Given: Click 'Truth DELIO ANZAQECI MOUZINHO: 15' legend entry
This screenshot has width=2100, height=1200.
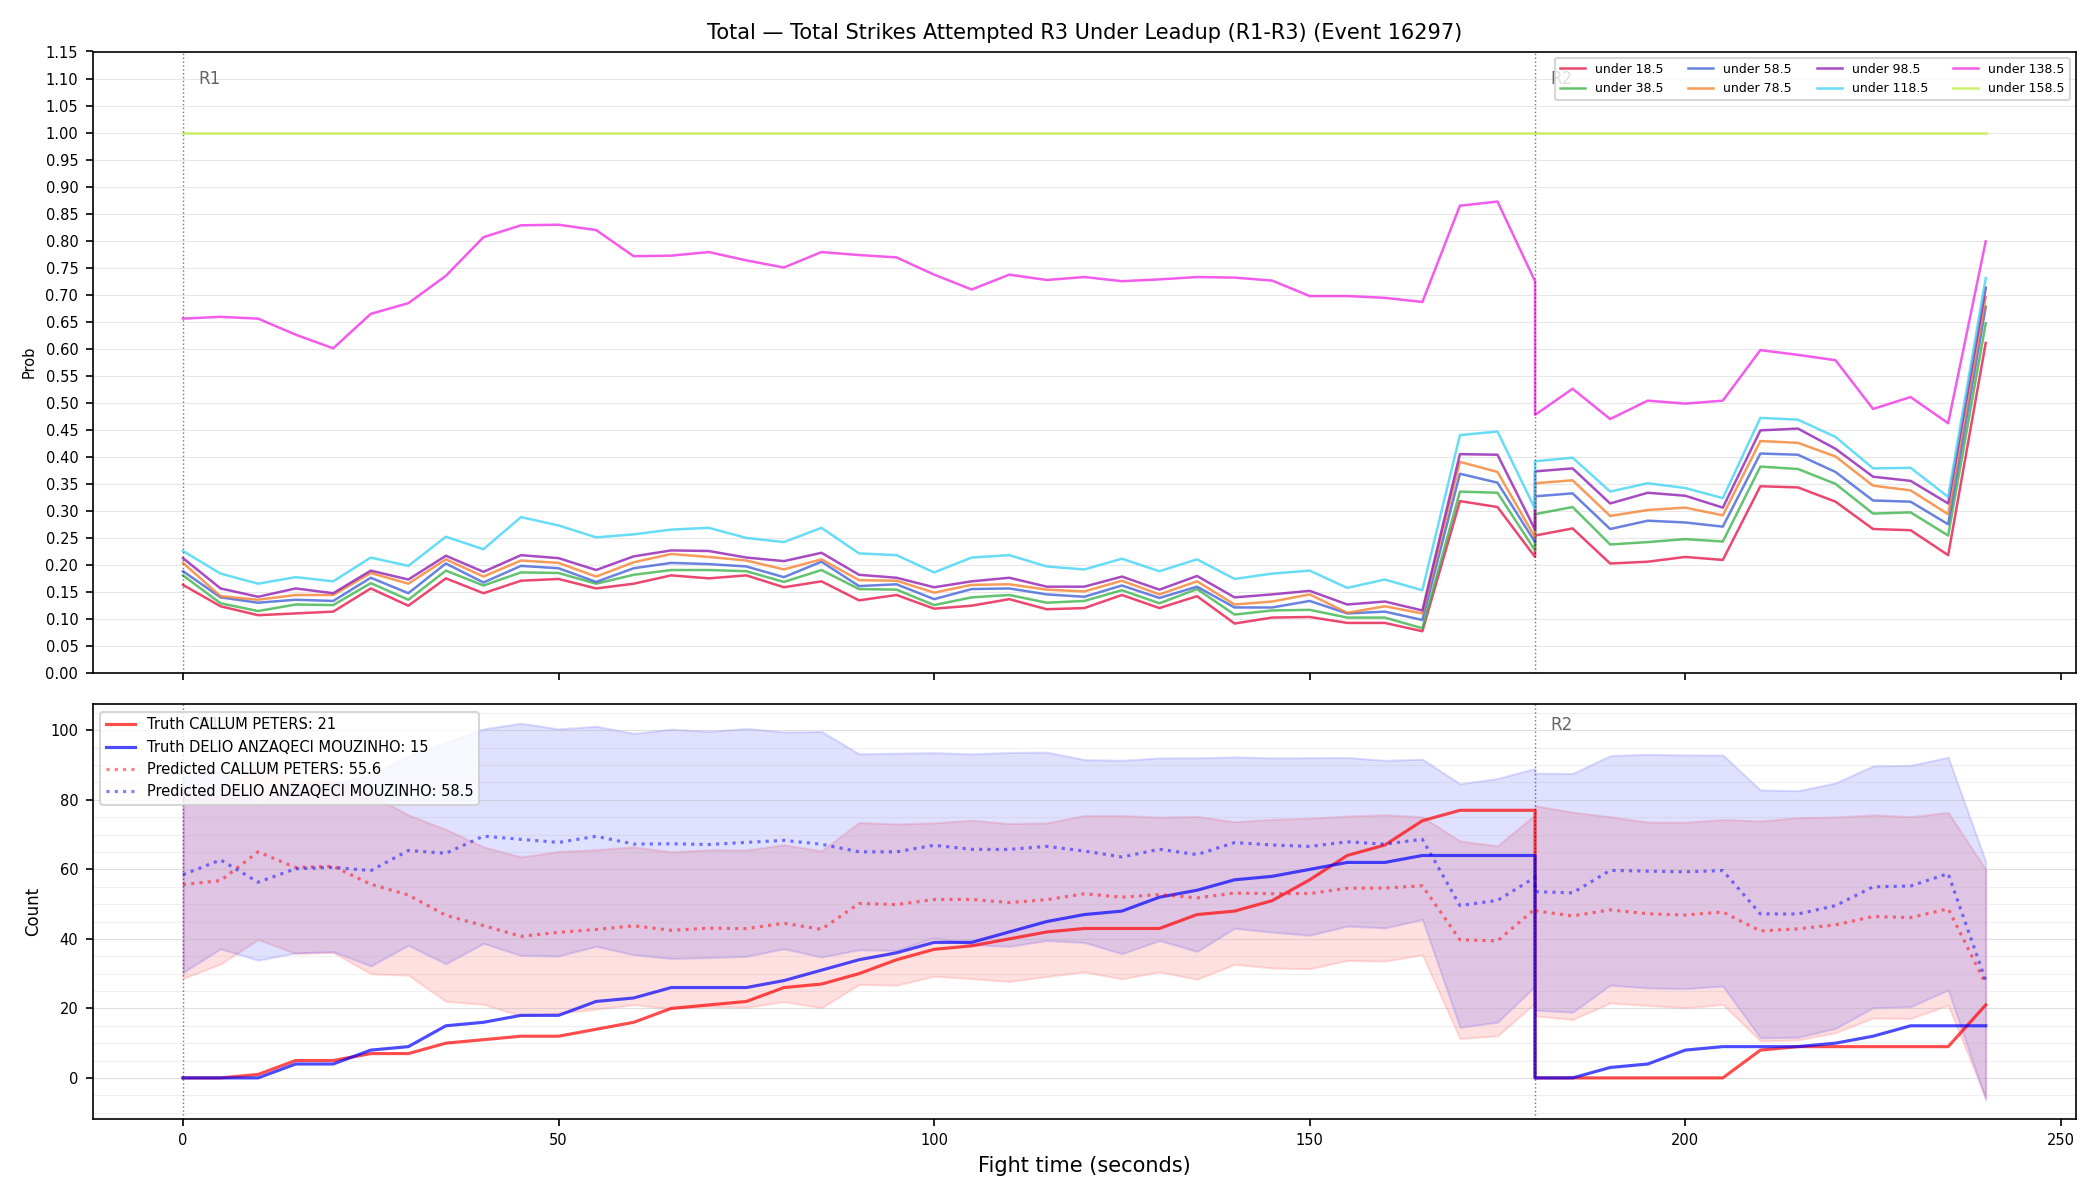Looking at the screenshot, I should click(x=266, y=746).
